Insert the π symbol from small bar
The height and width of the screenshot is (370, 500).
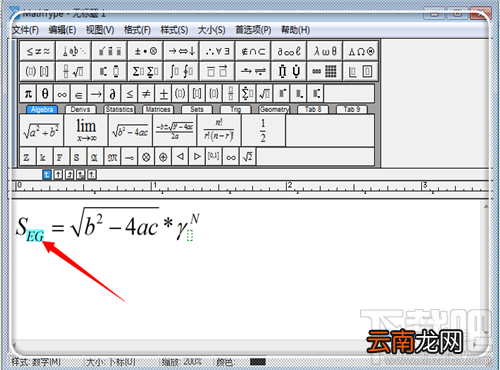tap(28, 94)
